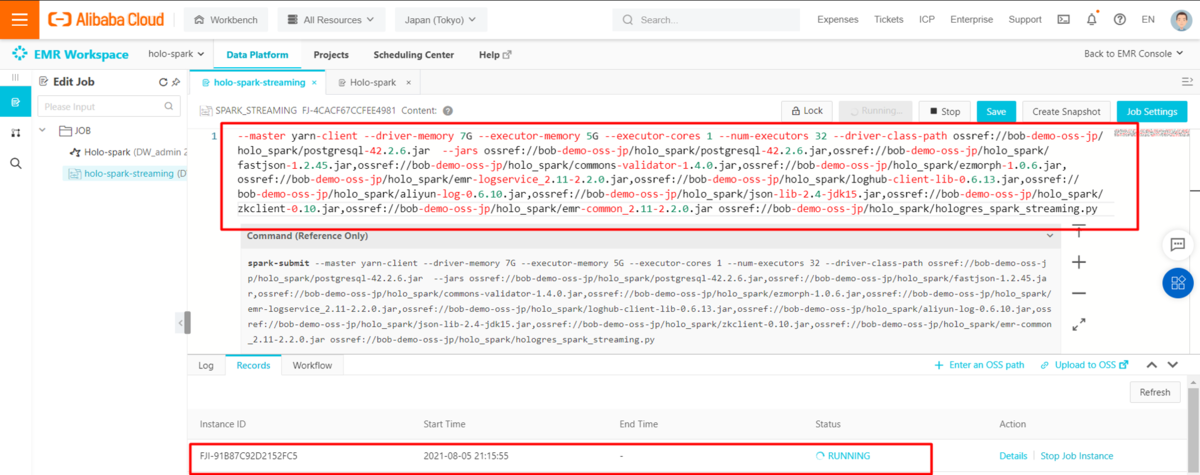Open the help question mark icon
The image size is (1200, 475).
[x=1119, y=19]
